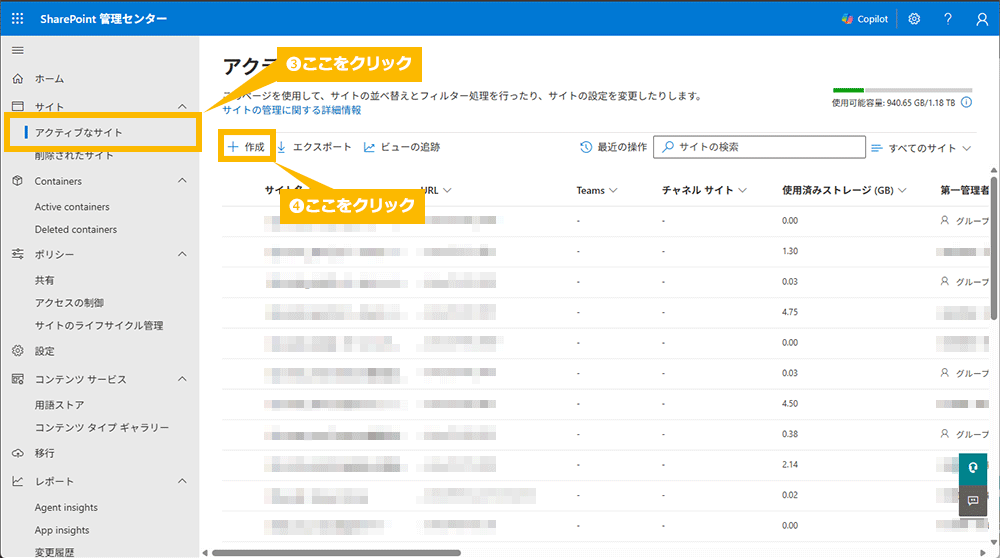Screen dimensions: 1000x558
Task: Click the storage value 2.14
Action: click(790, 465)
